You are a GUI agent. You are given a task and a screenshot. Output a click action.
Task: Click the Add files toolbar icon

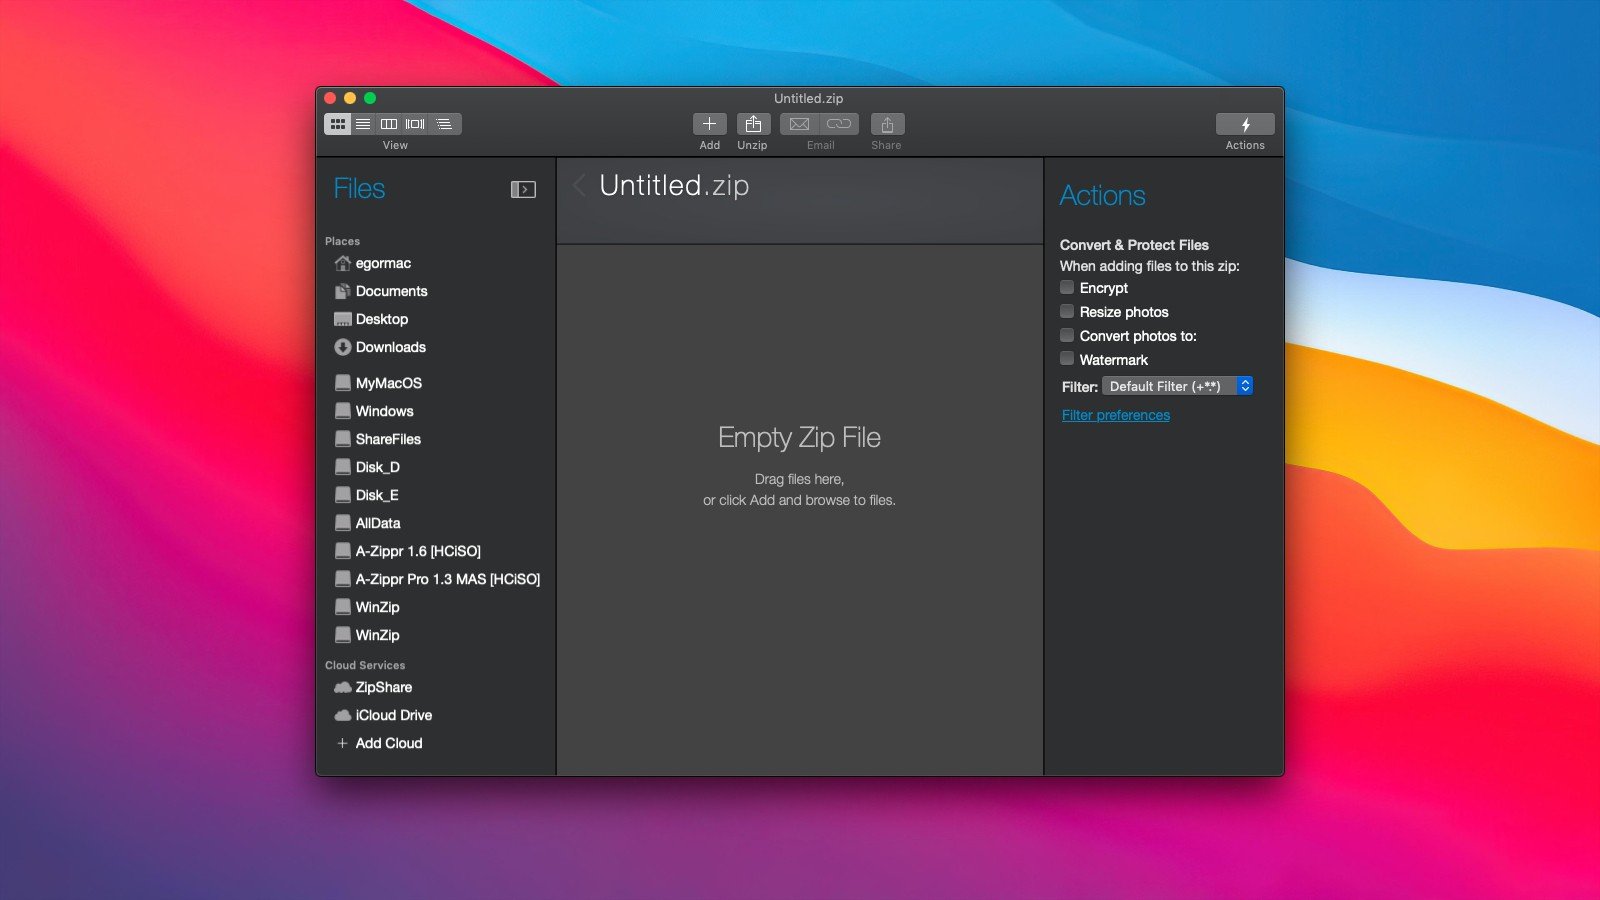(709, 124)
